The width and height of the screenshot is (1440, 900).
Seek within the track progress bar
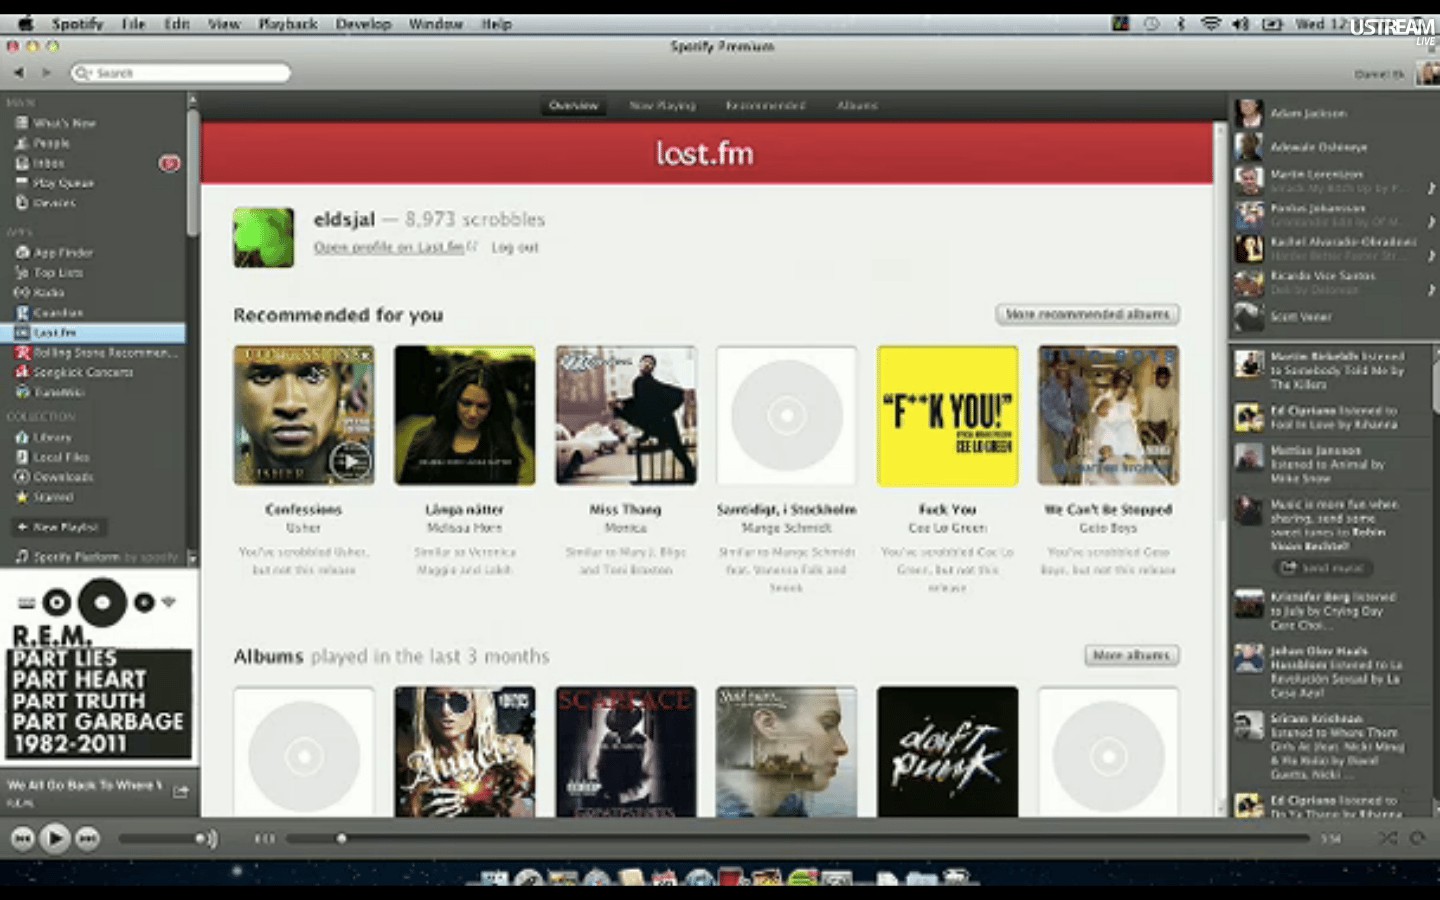[x=797, y=838]
